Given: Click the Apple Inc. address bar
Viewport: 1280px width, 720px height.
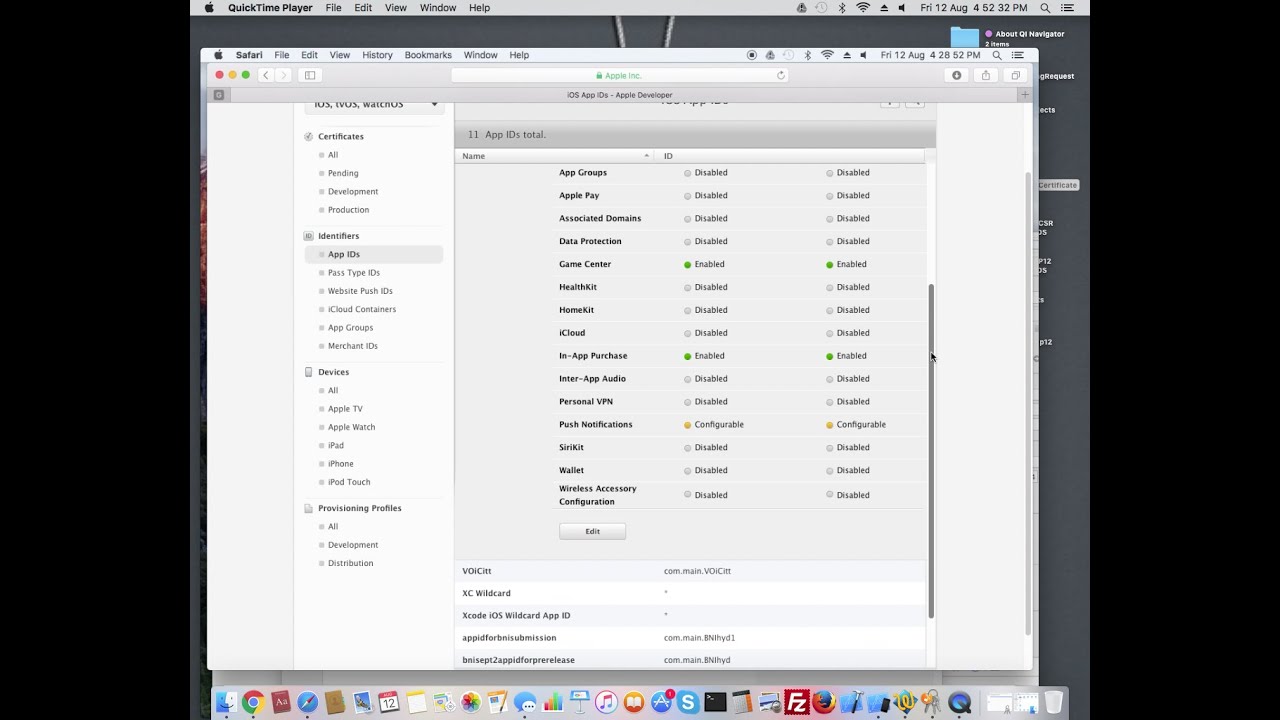Looking at the screenshot, I should point(620,75).
